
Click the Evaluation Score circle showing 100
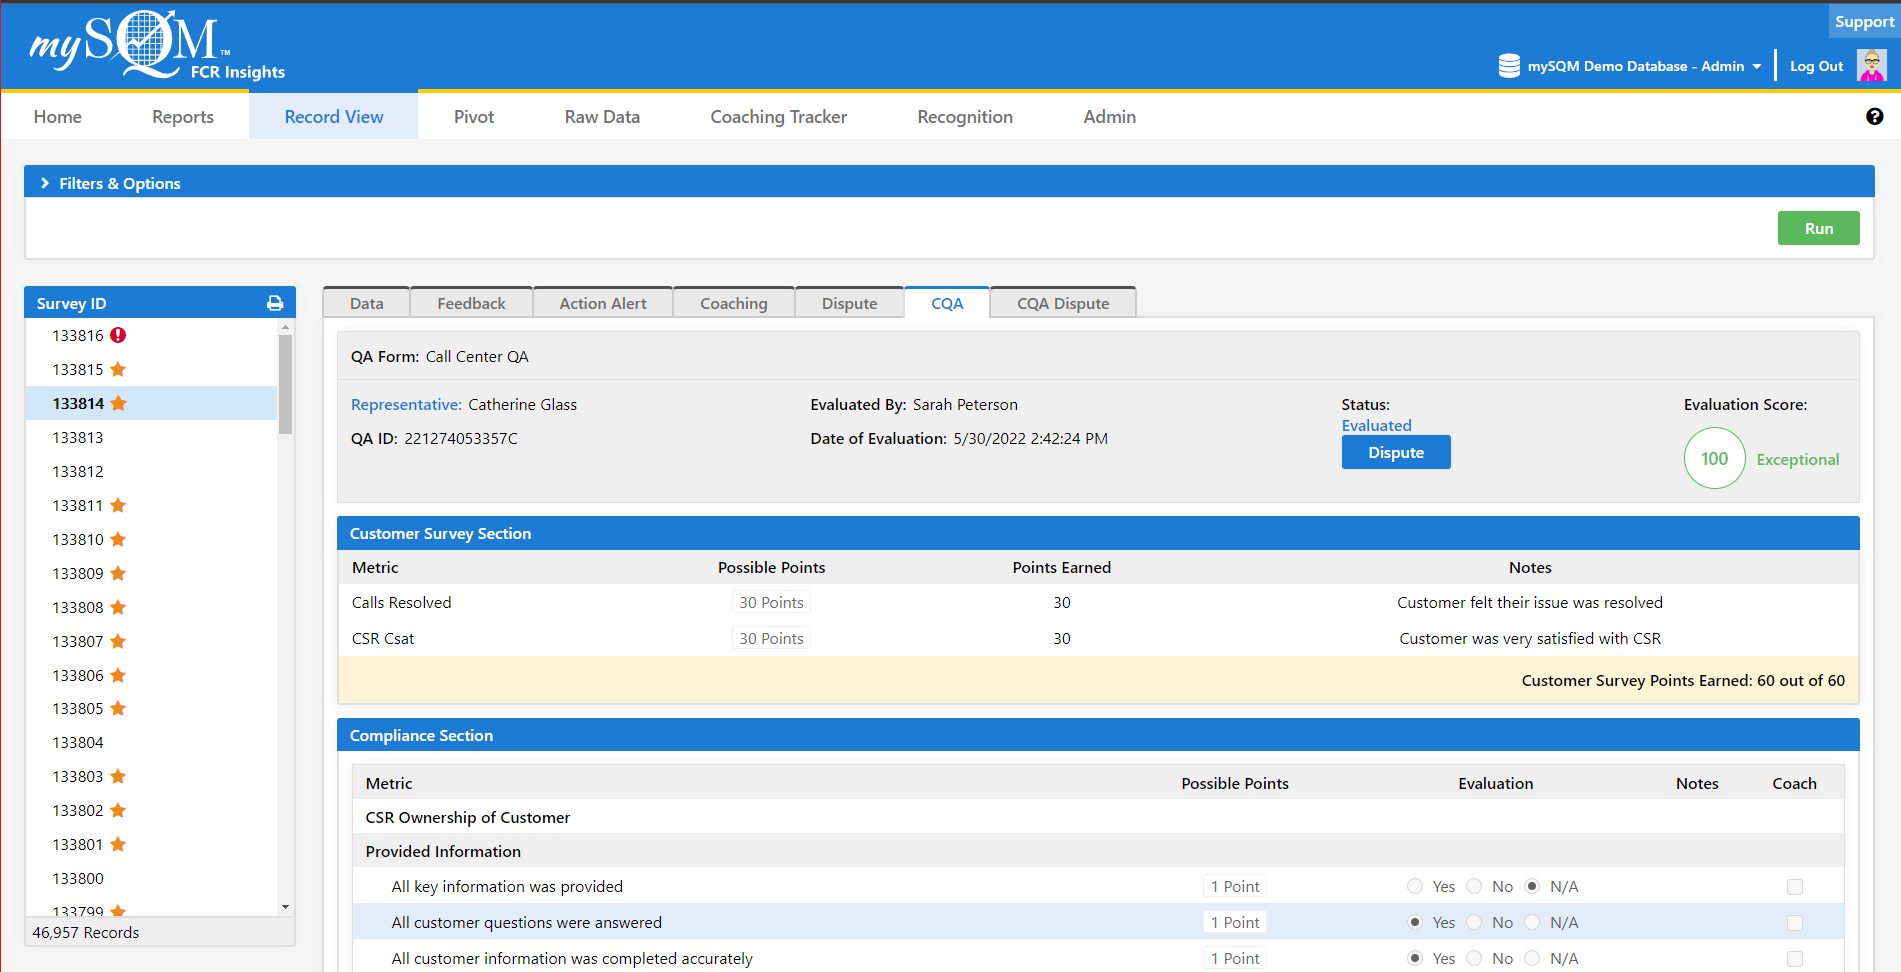1714,458
